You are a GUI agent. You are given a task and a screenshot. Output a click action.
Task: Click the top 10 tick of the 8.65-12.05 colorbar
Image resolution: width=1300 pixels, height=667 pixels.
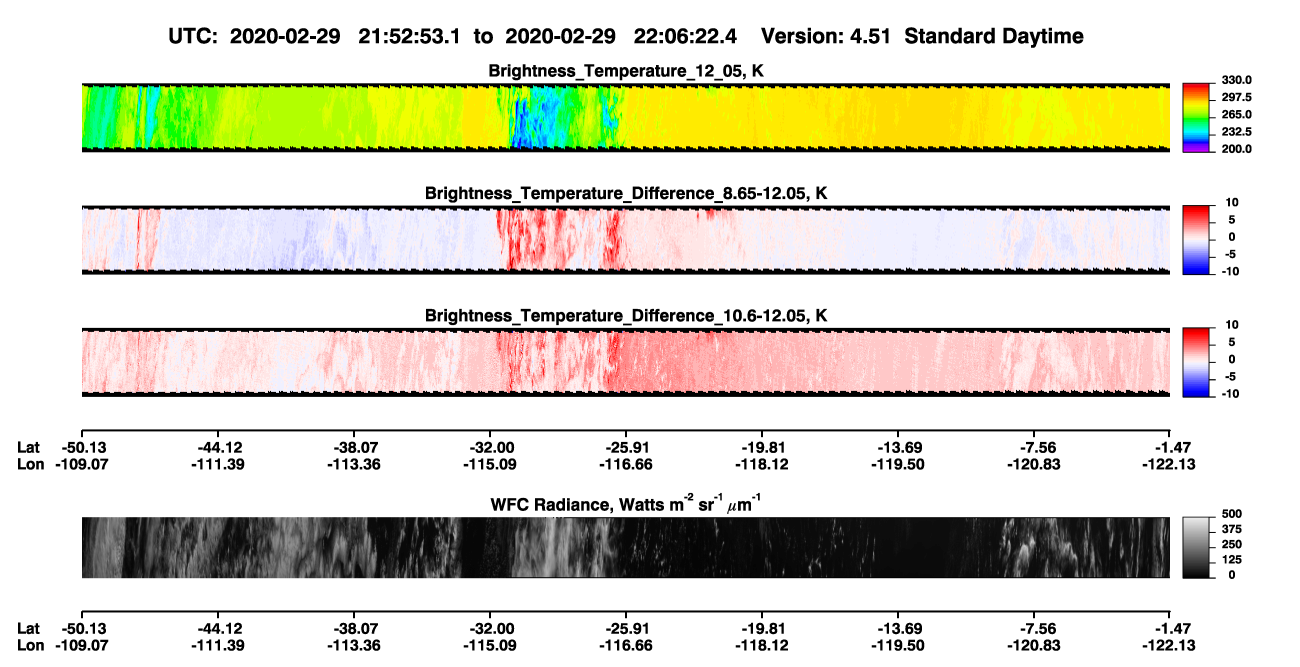pos(1233,202)
